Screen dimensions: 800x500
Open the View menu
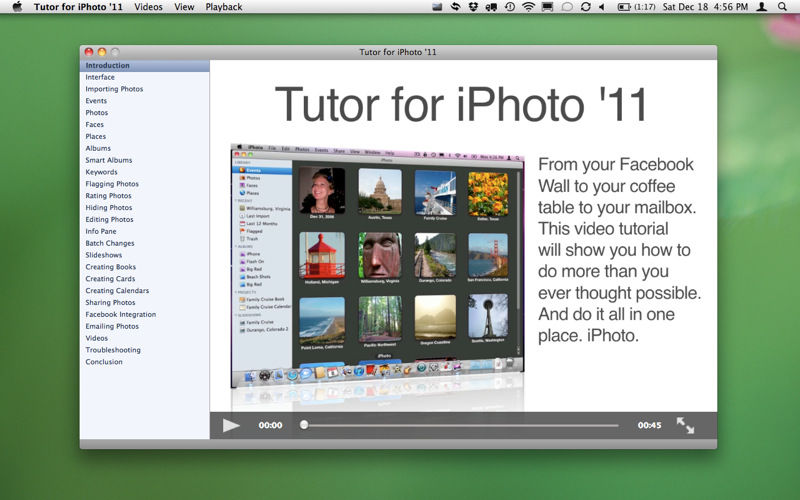tap(184, 7)
